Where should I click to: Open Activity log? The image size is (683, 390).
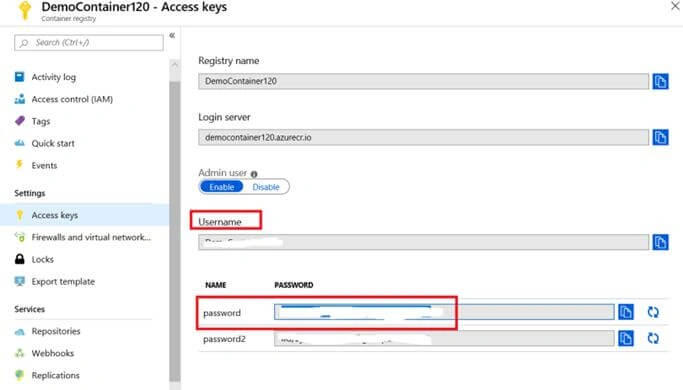(54, 77)
